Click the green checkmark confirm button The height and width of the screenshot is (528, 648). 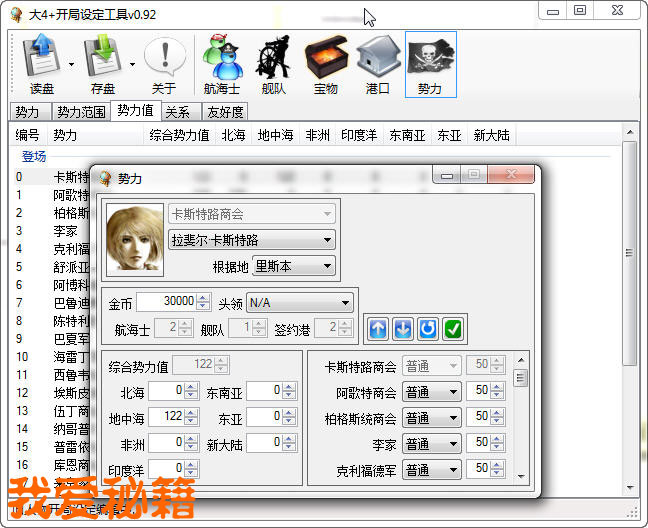point(453,328)
